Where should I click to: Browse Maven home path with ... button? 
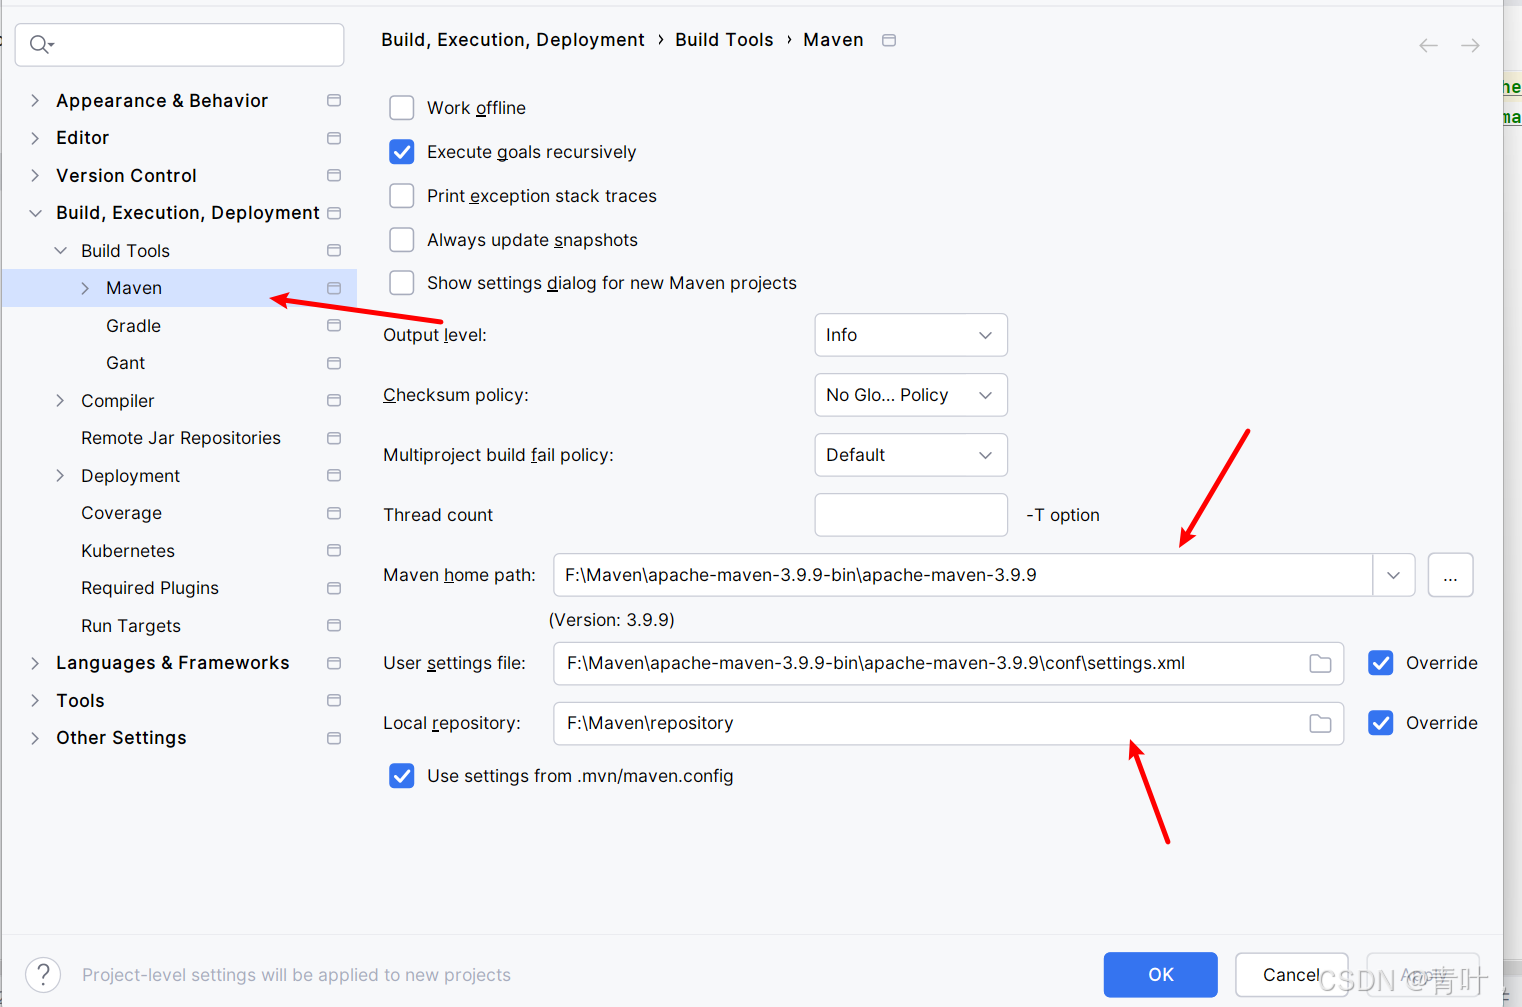click(1451, 575)
